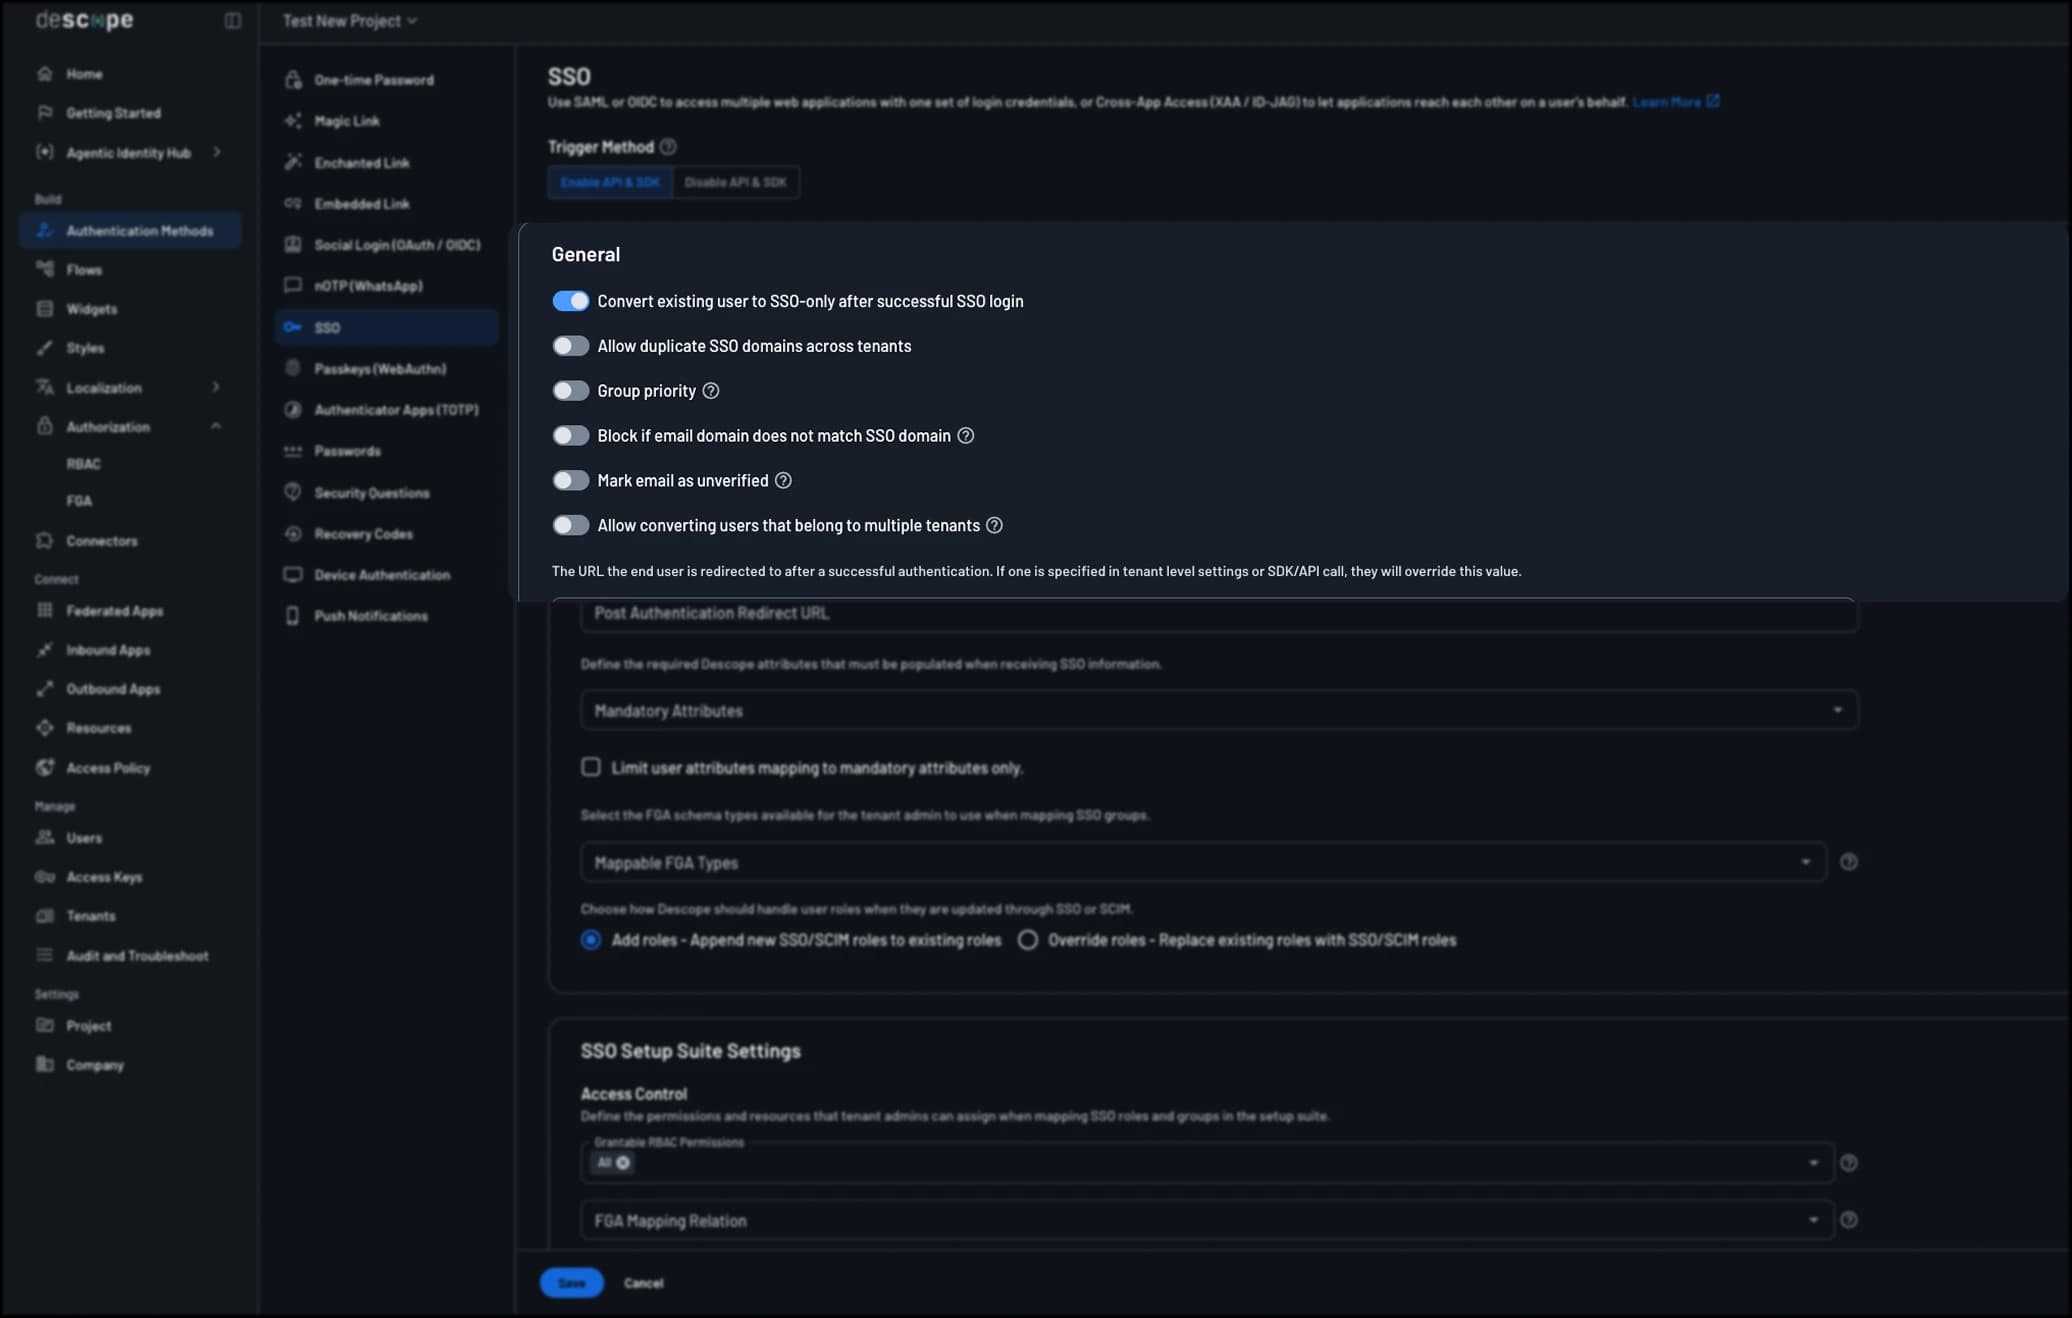Click the Save button

coord(572,1283)
